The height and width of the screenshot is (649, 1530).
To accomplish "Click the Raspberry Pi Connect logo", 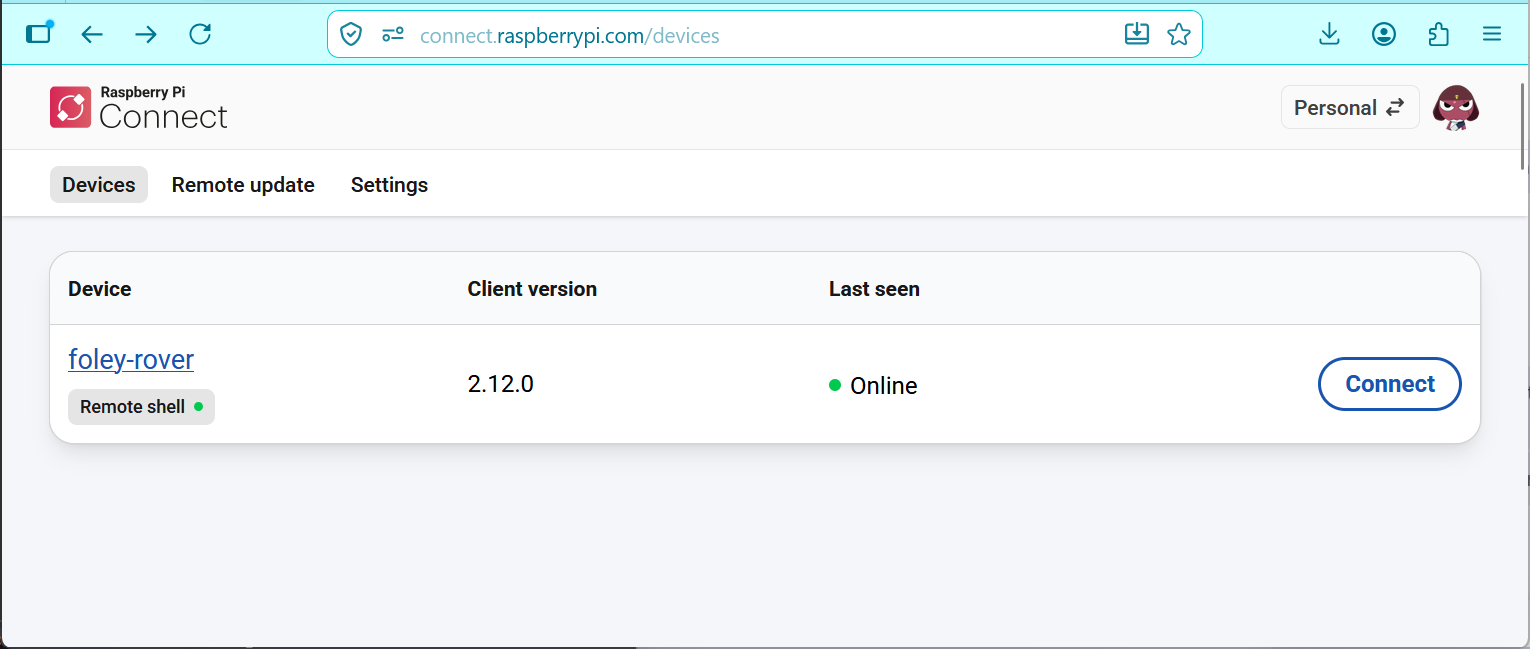I will pyautogui.click(x=139, y=107).
